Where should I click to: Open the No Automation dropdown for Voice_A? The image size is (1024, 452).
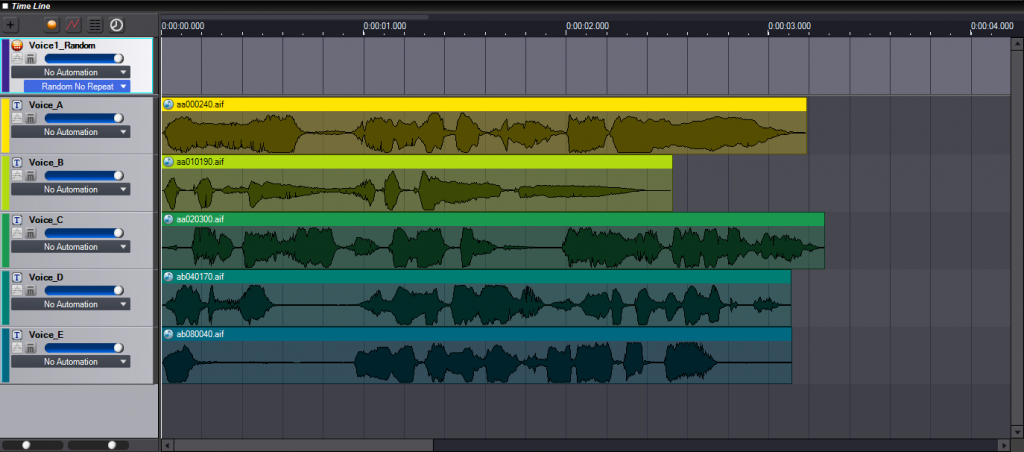(71, 132)
